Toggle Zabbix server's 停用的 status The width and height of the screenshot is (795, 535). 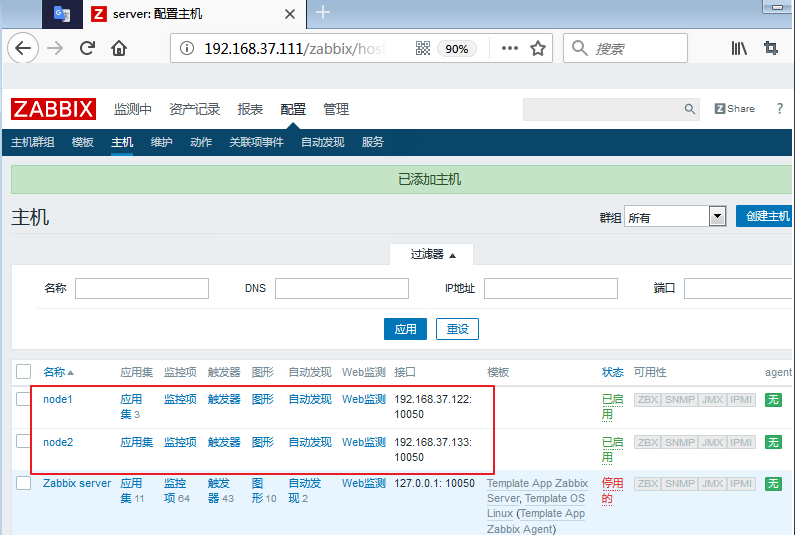[612, 491]
